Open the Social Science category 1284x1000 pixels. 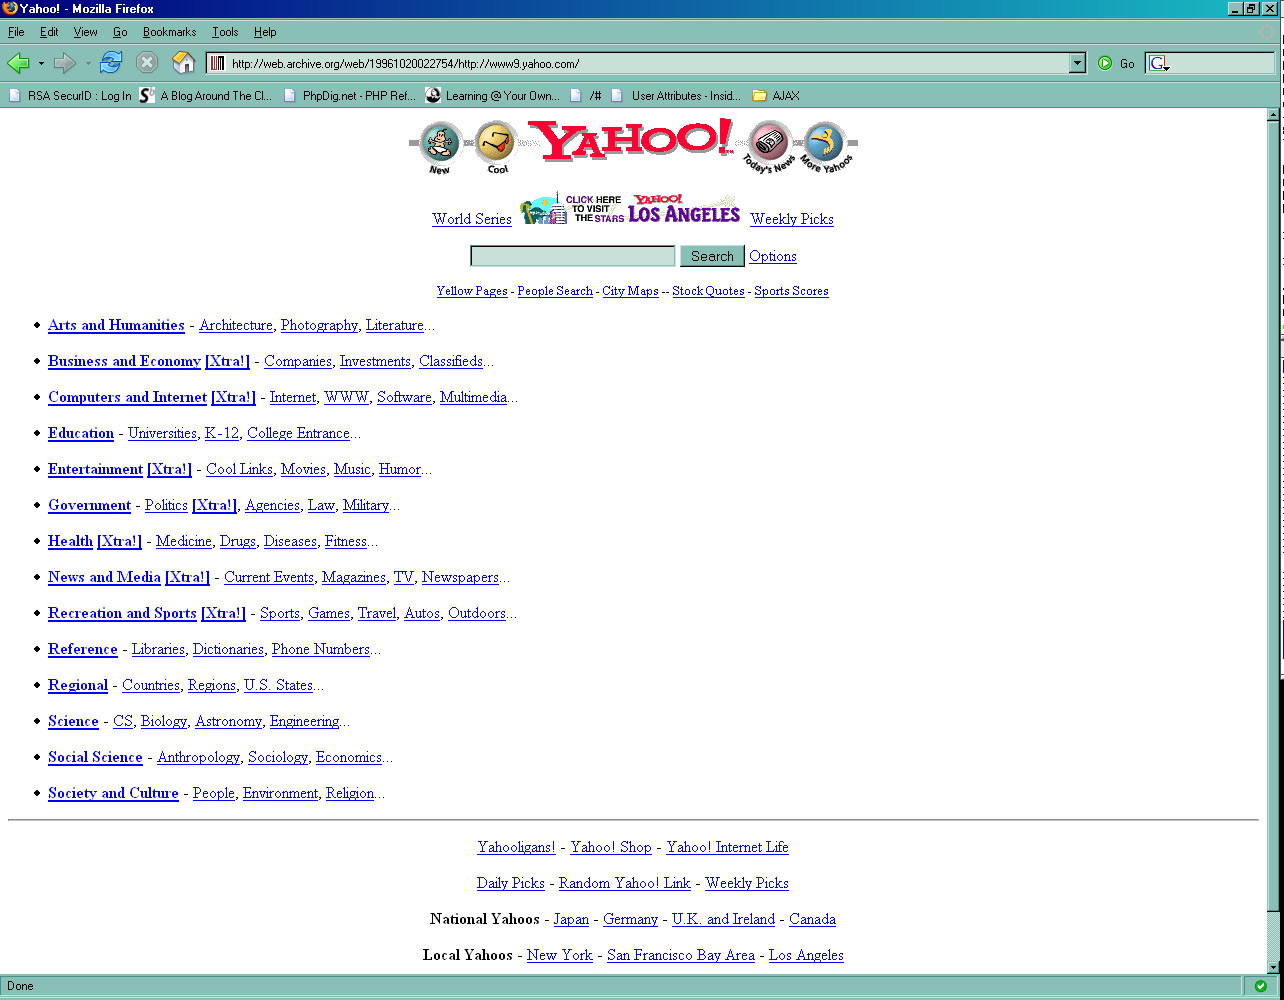click(95, 757)
